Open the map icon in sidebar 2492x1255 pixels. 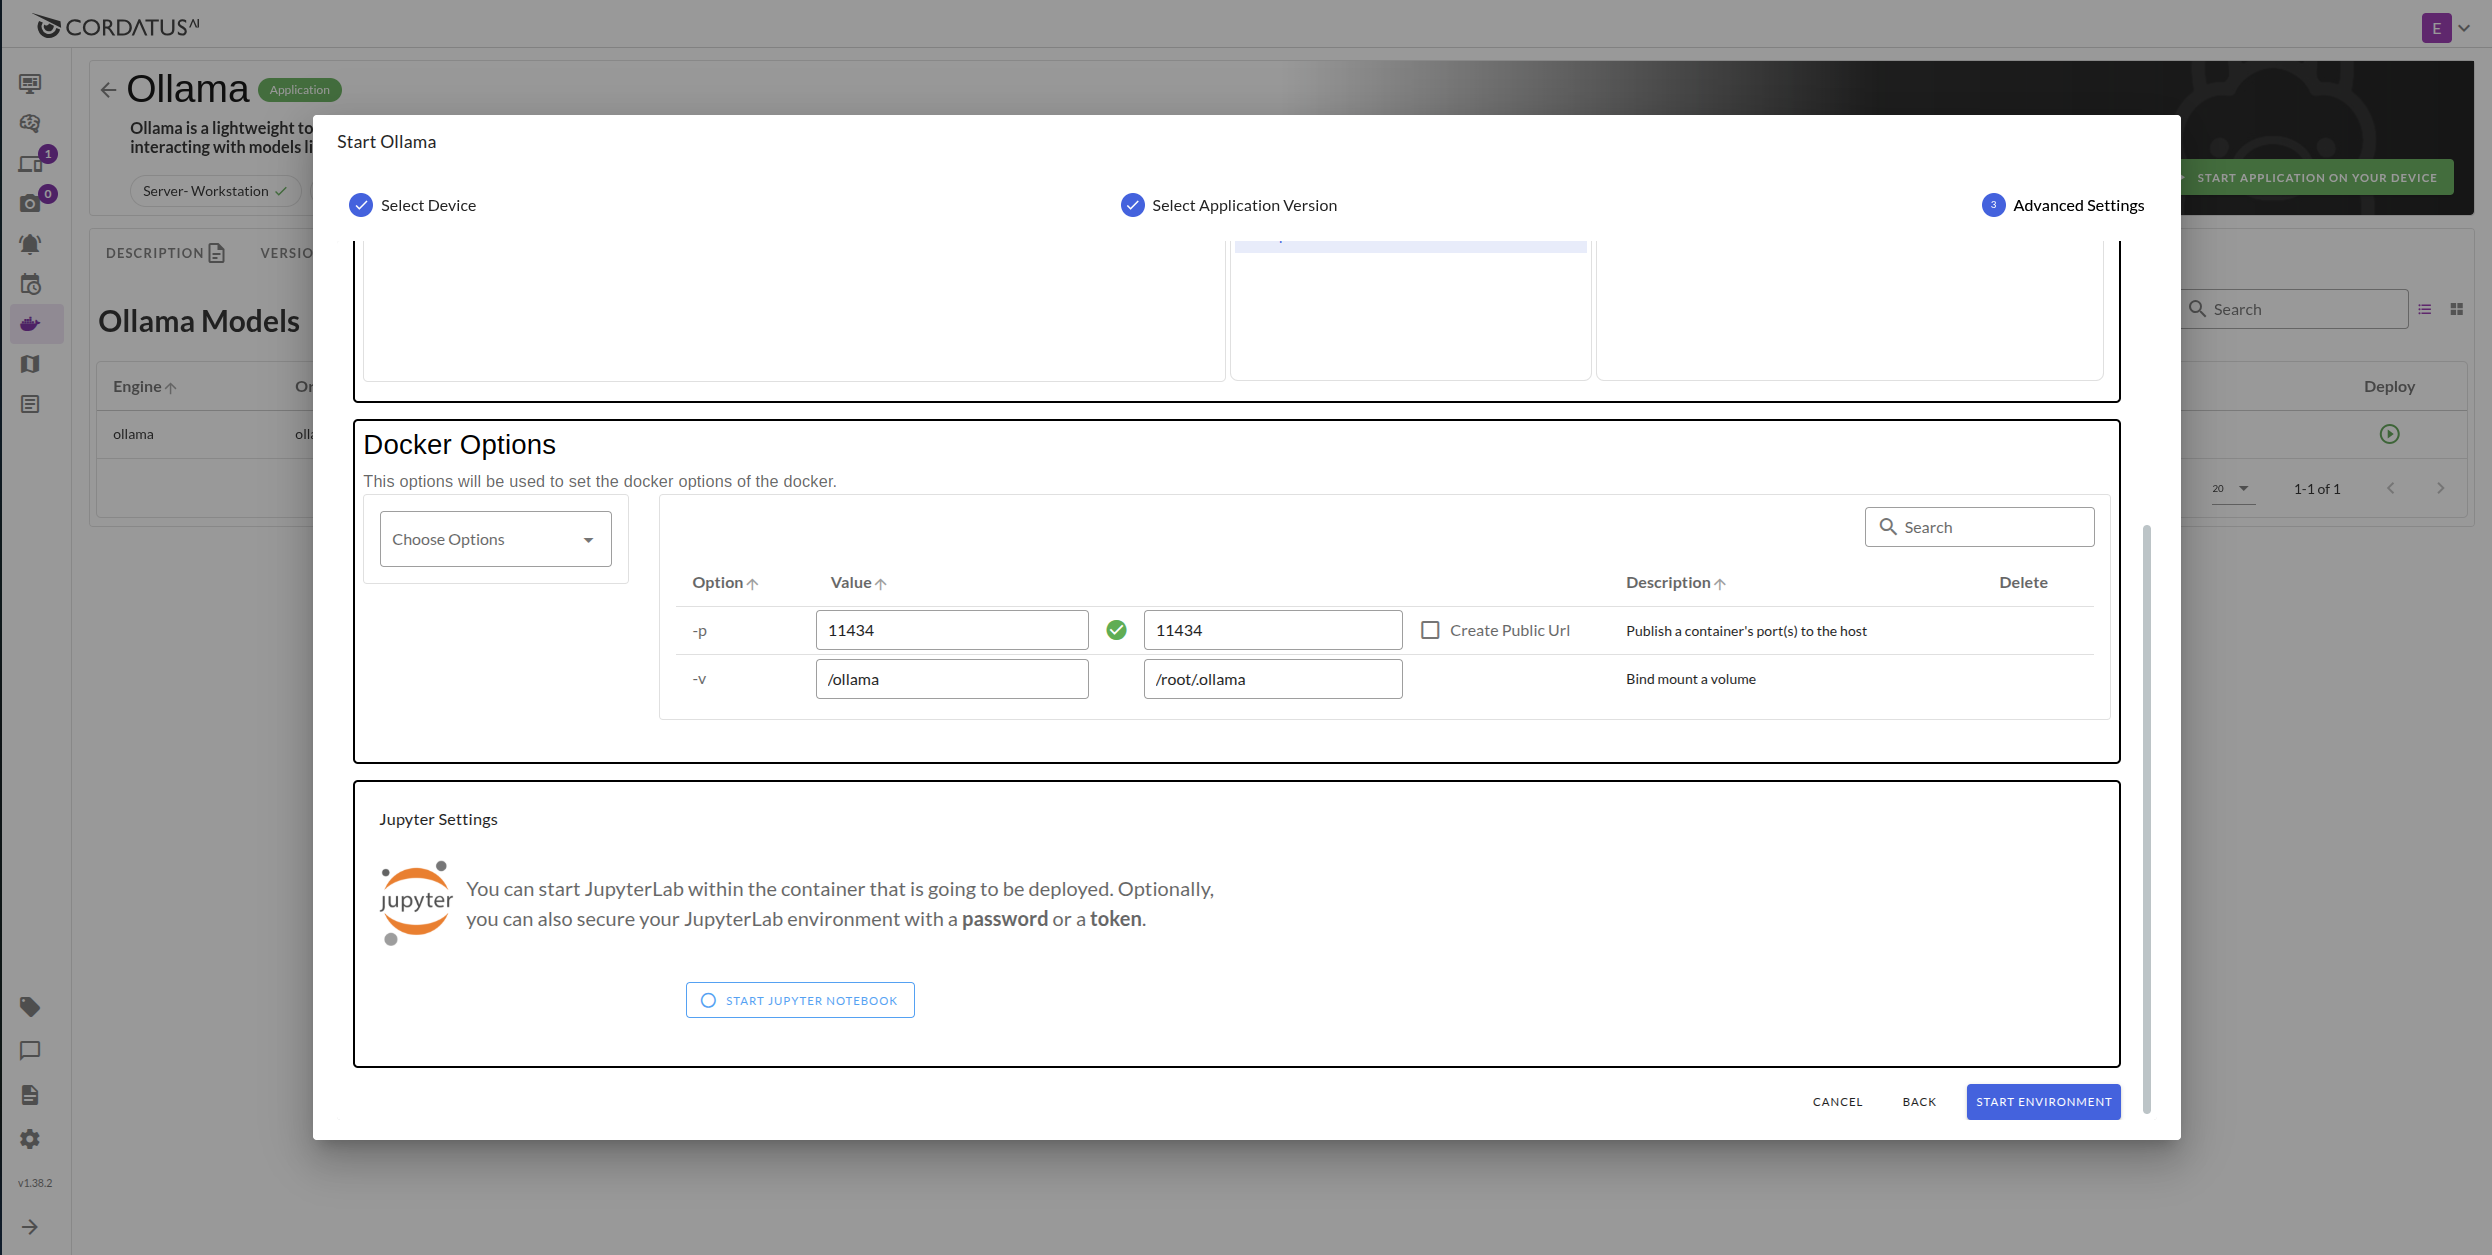(x=30, y=364)
